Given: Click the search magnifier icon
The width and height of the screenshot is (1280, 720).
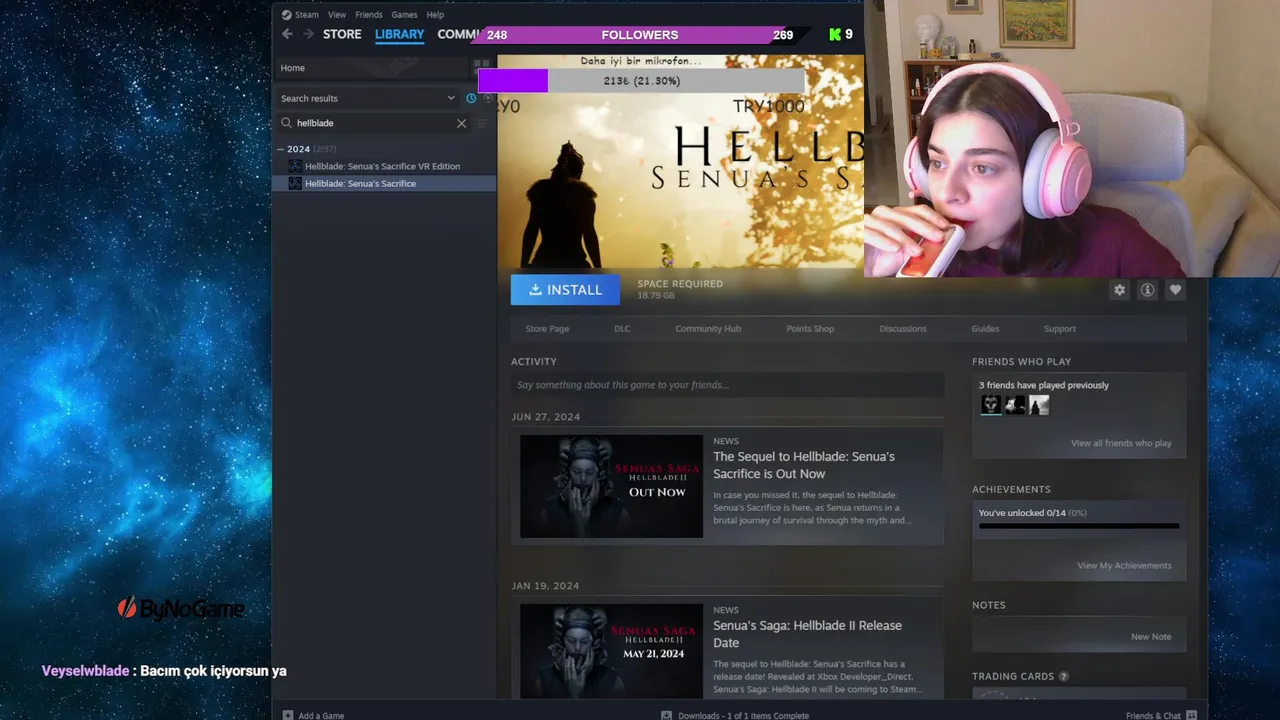Looking at the screenshot, I should click(286, 123).
